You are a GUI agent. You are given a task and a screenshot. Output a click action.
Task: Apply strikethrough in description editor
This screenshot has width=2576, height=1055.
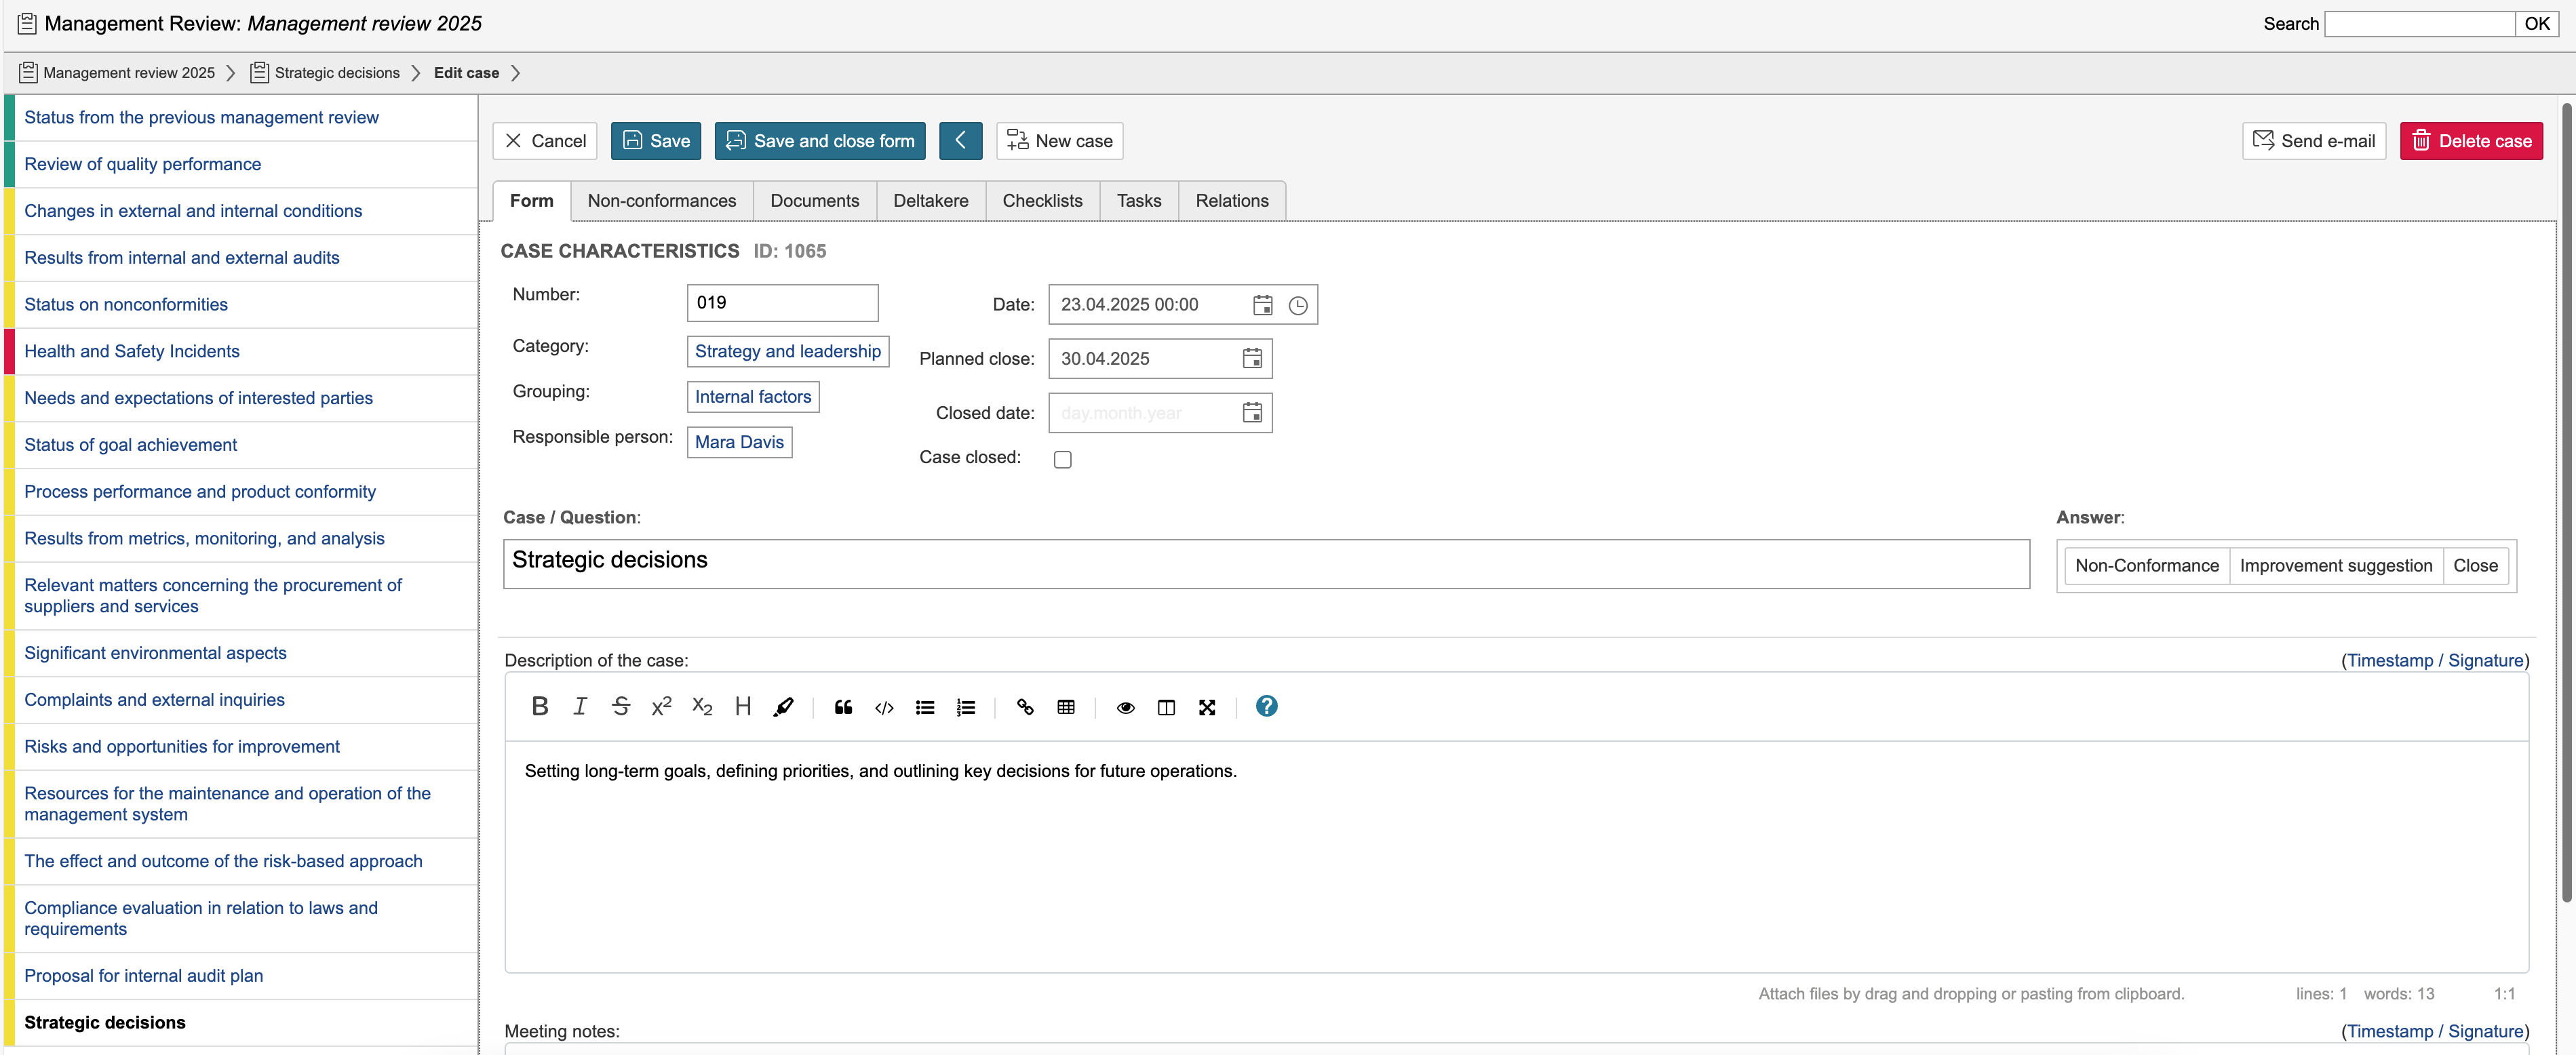coord(620,707)
